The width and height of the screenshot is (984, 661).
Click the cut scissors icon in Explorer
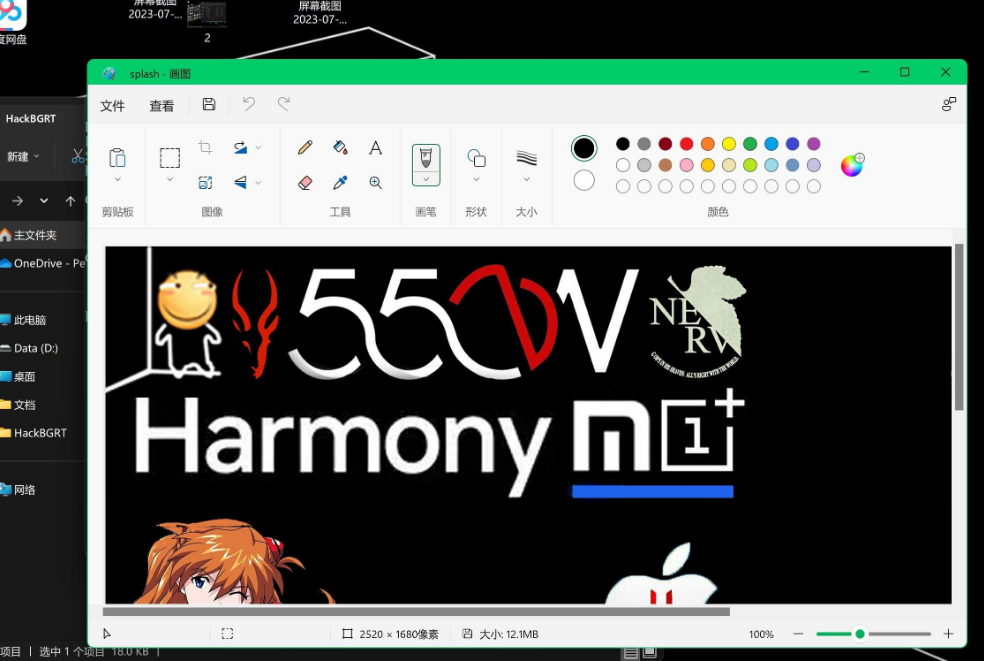pos(78,156)
